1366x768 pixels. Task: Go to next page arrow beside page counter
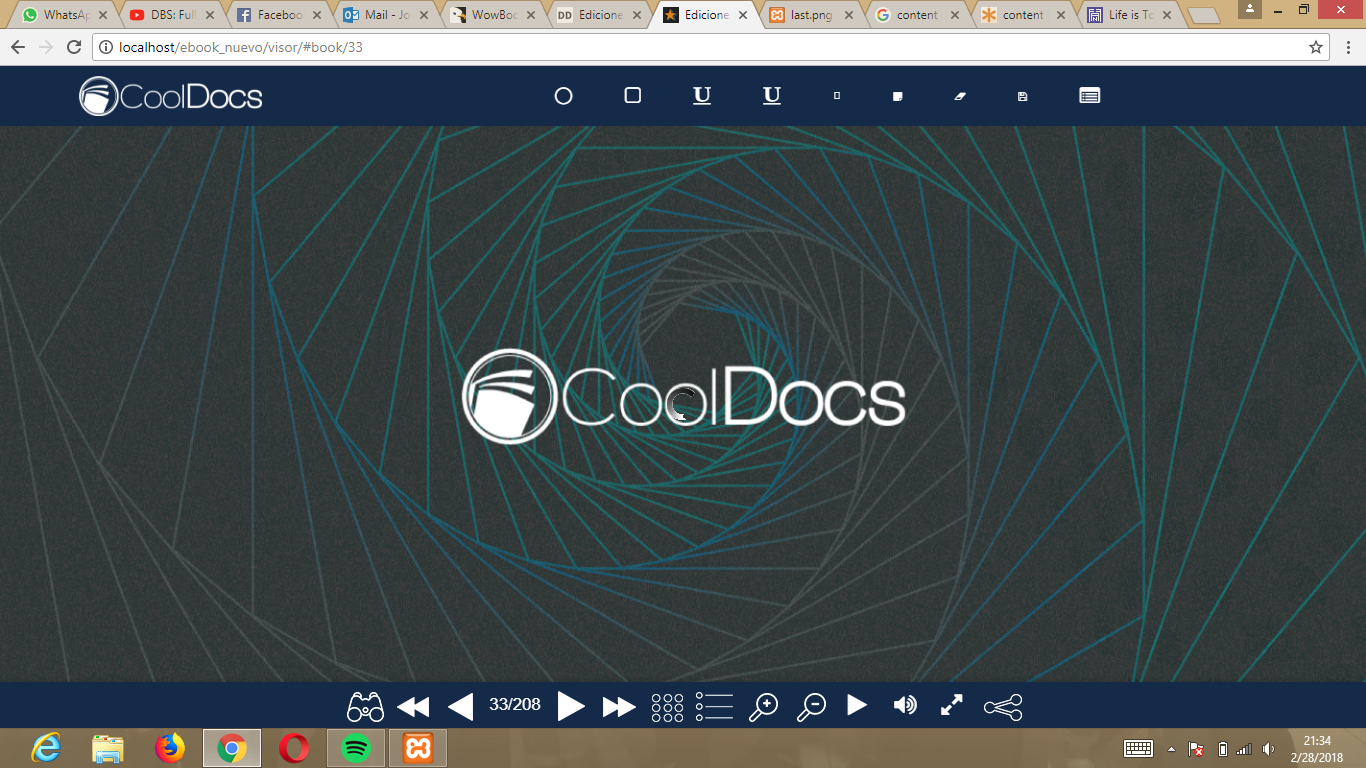570,706
